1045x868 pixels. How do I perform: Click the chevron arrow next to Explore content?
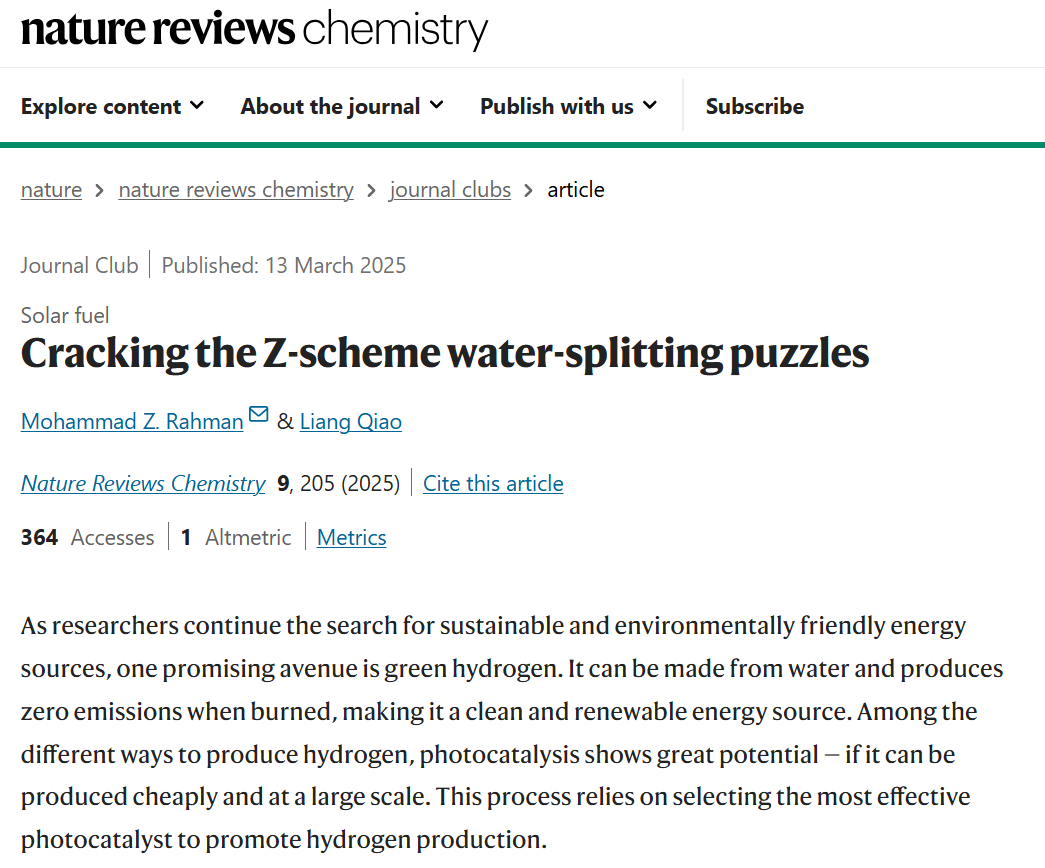click(197, 105)
